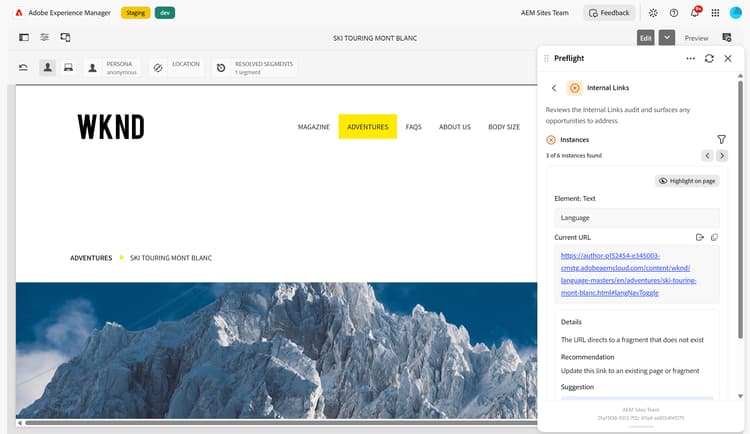Open the solutions app grid icon
The height and width of the screenshot is (434, 750).
(715, 13)
